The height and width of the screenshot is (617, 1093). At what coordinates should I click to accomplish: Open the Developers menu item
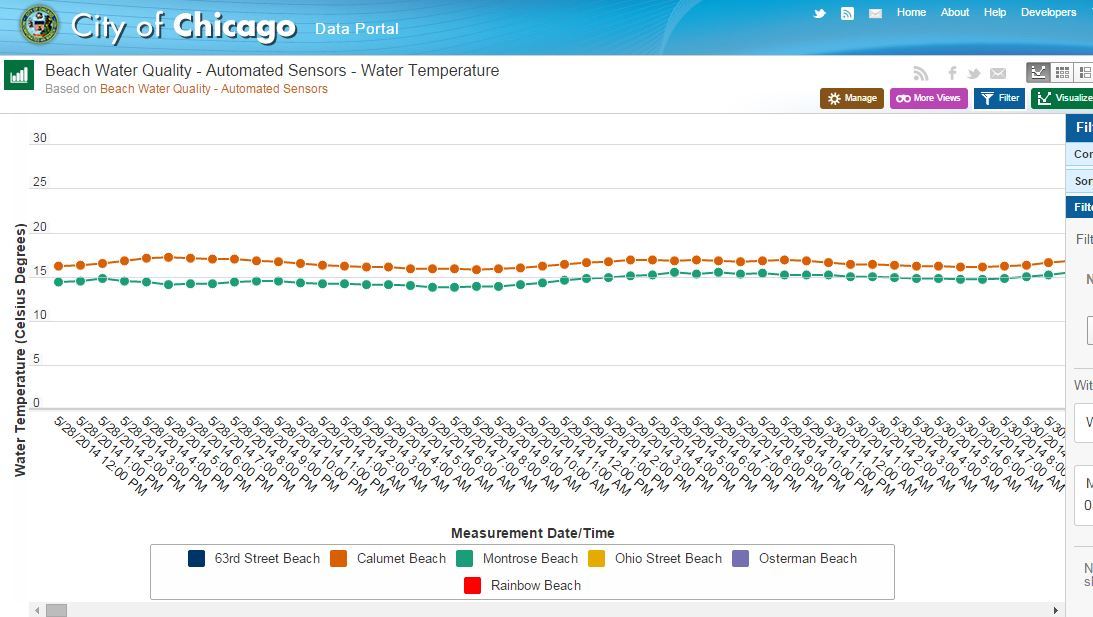point(1048,13)
